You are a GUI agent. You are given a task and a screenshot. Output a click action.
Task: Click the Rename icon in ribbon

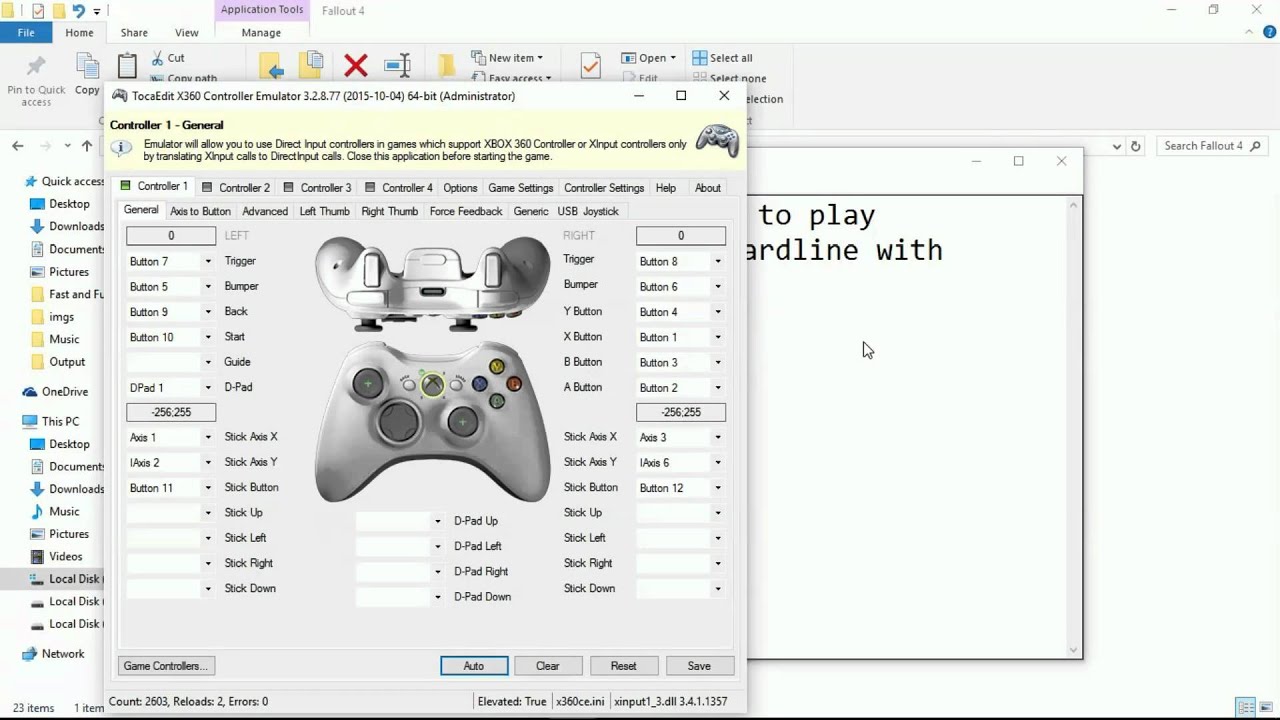click(397, 66)
